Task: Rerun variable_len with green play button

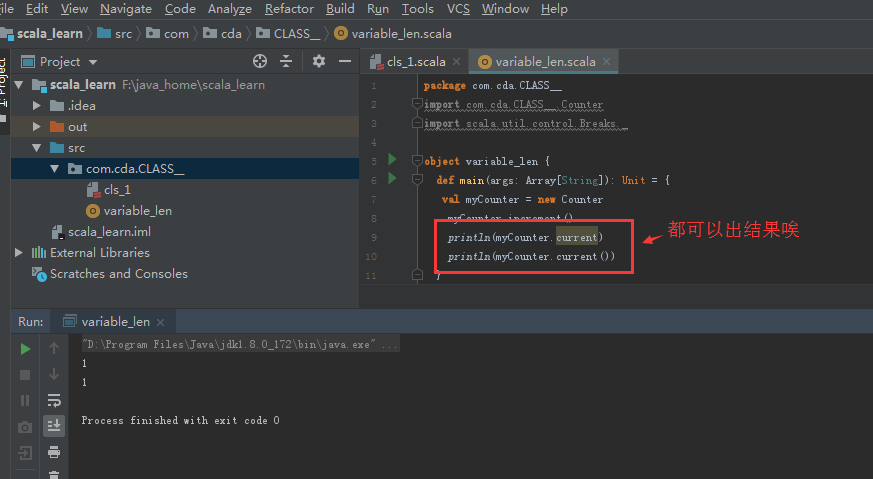Action: click(x=25, y=349)
